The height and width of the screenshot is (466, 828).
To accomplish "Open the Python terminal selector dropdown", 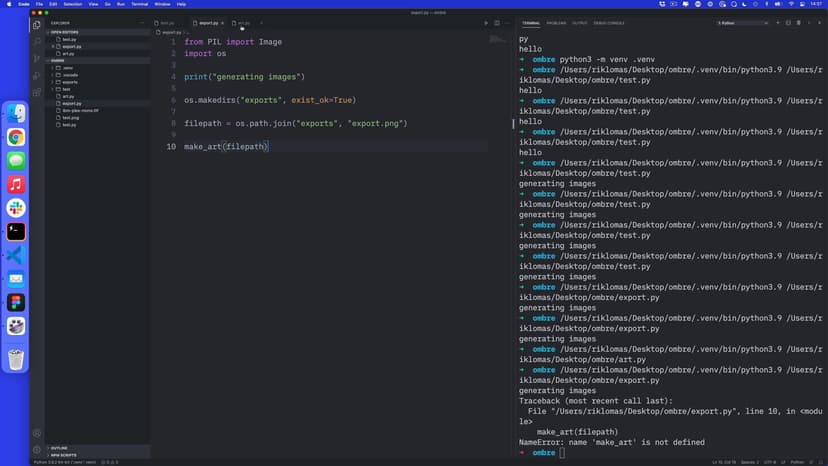I will [x=740, y=22].
